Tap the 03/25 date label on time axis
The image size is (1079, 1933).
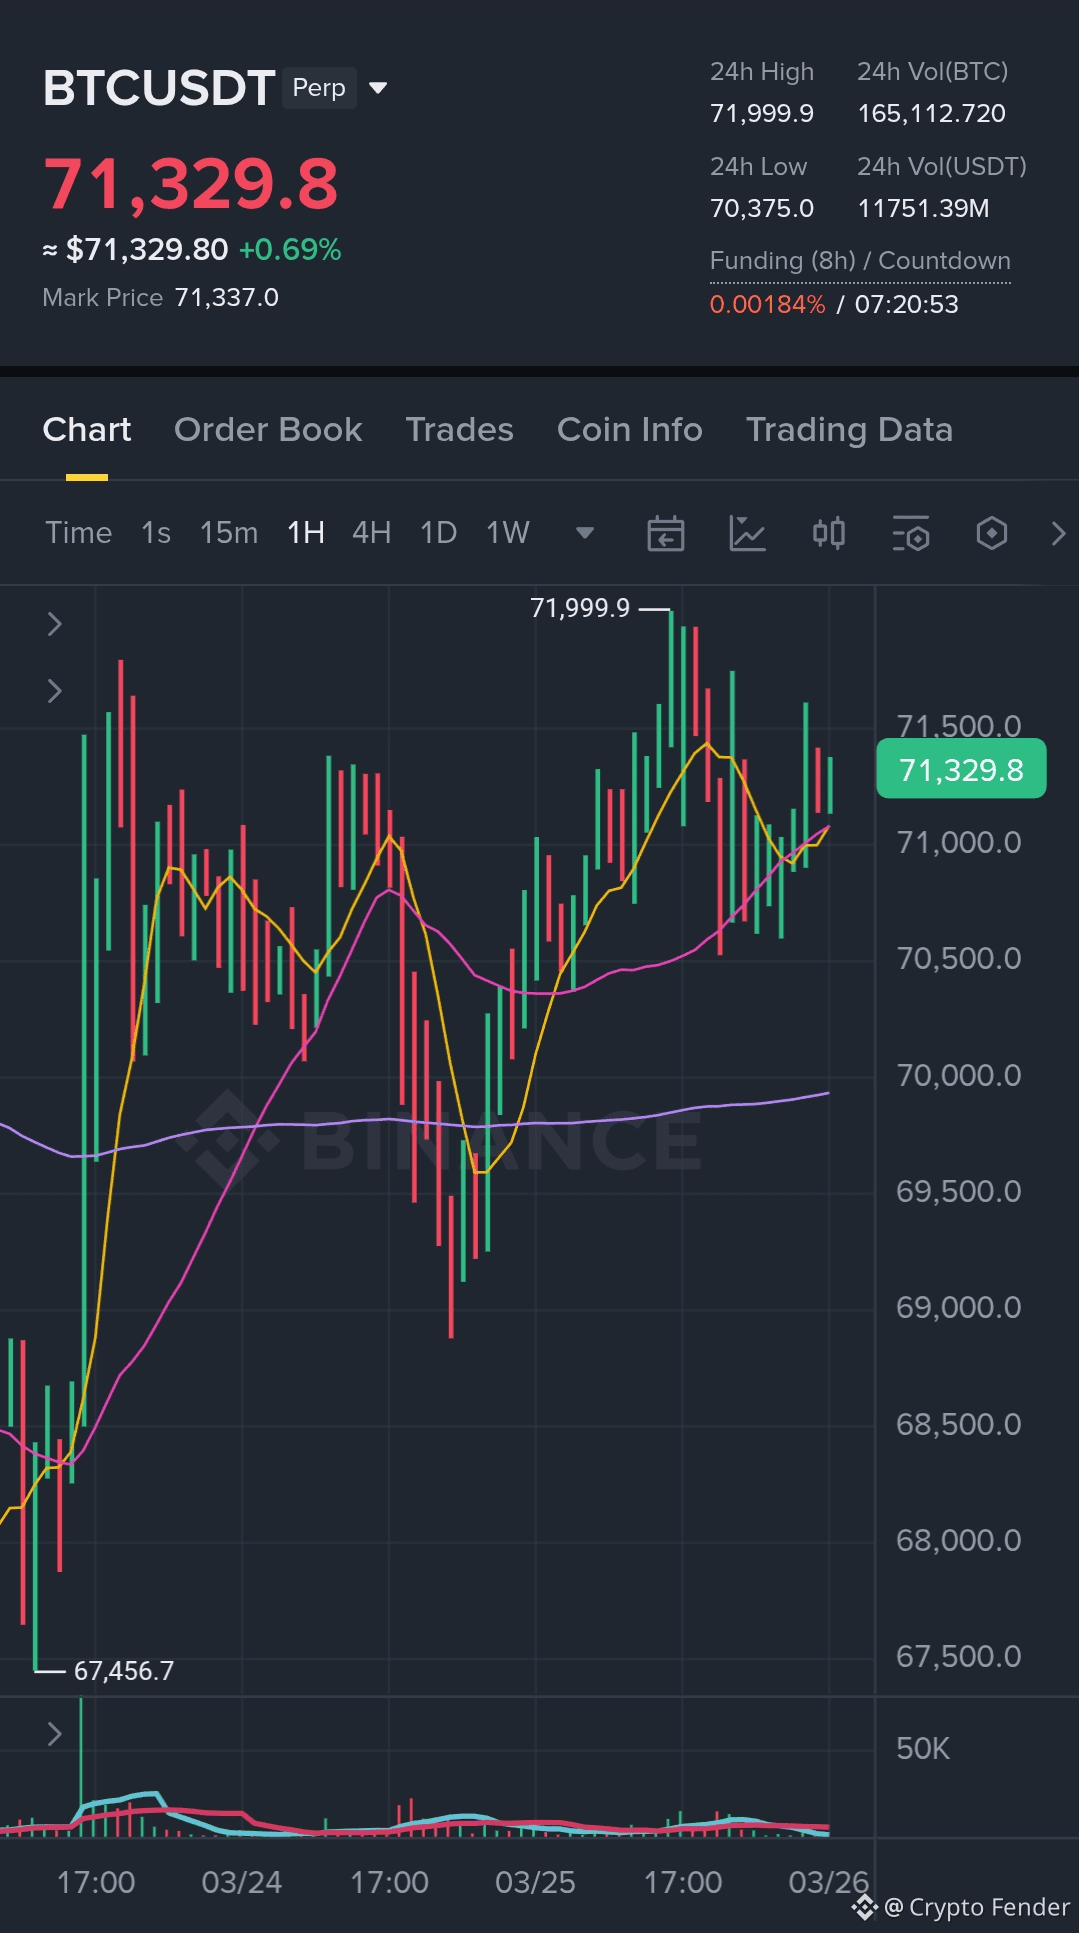coord(535,1882)
